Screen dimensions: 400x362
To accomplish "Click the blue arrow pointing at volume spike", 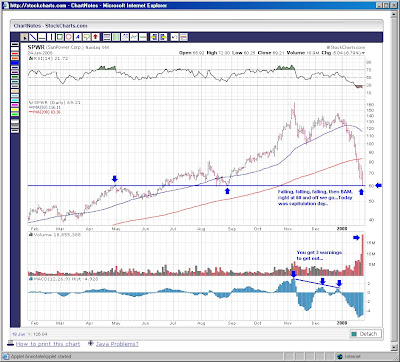I will coord(356,238).
